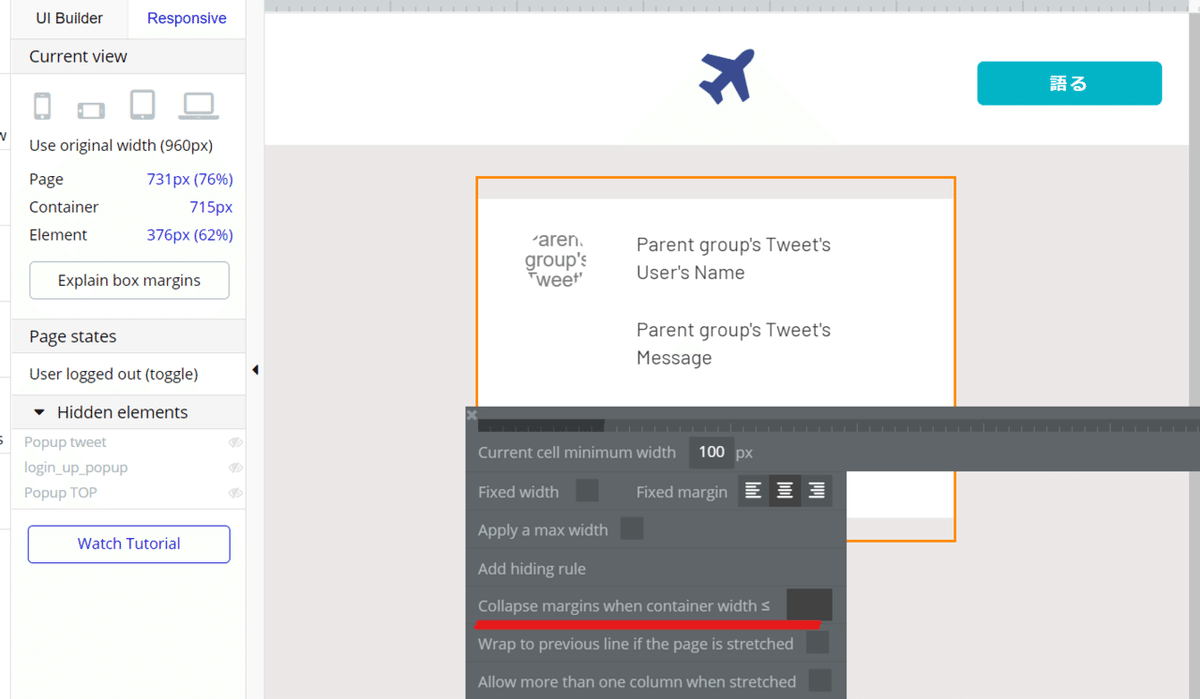Select the mobile landscape view icon
This screenshot has width=1200, height=699.
(x=91, y=109)
